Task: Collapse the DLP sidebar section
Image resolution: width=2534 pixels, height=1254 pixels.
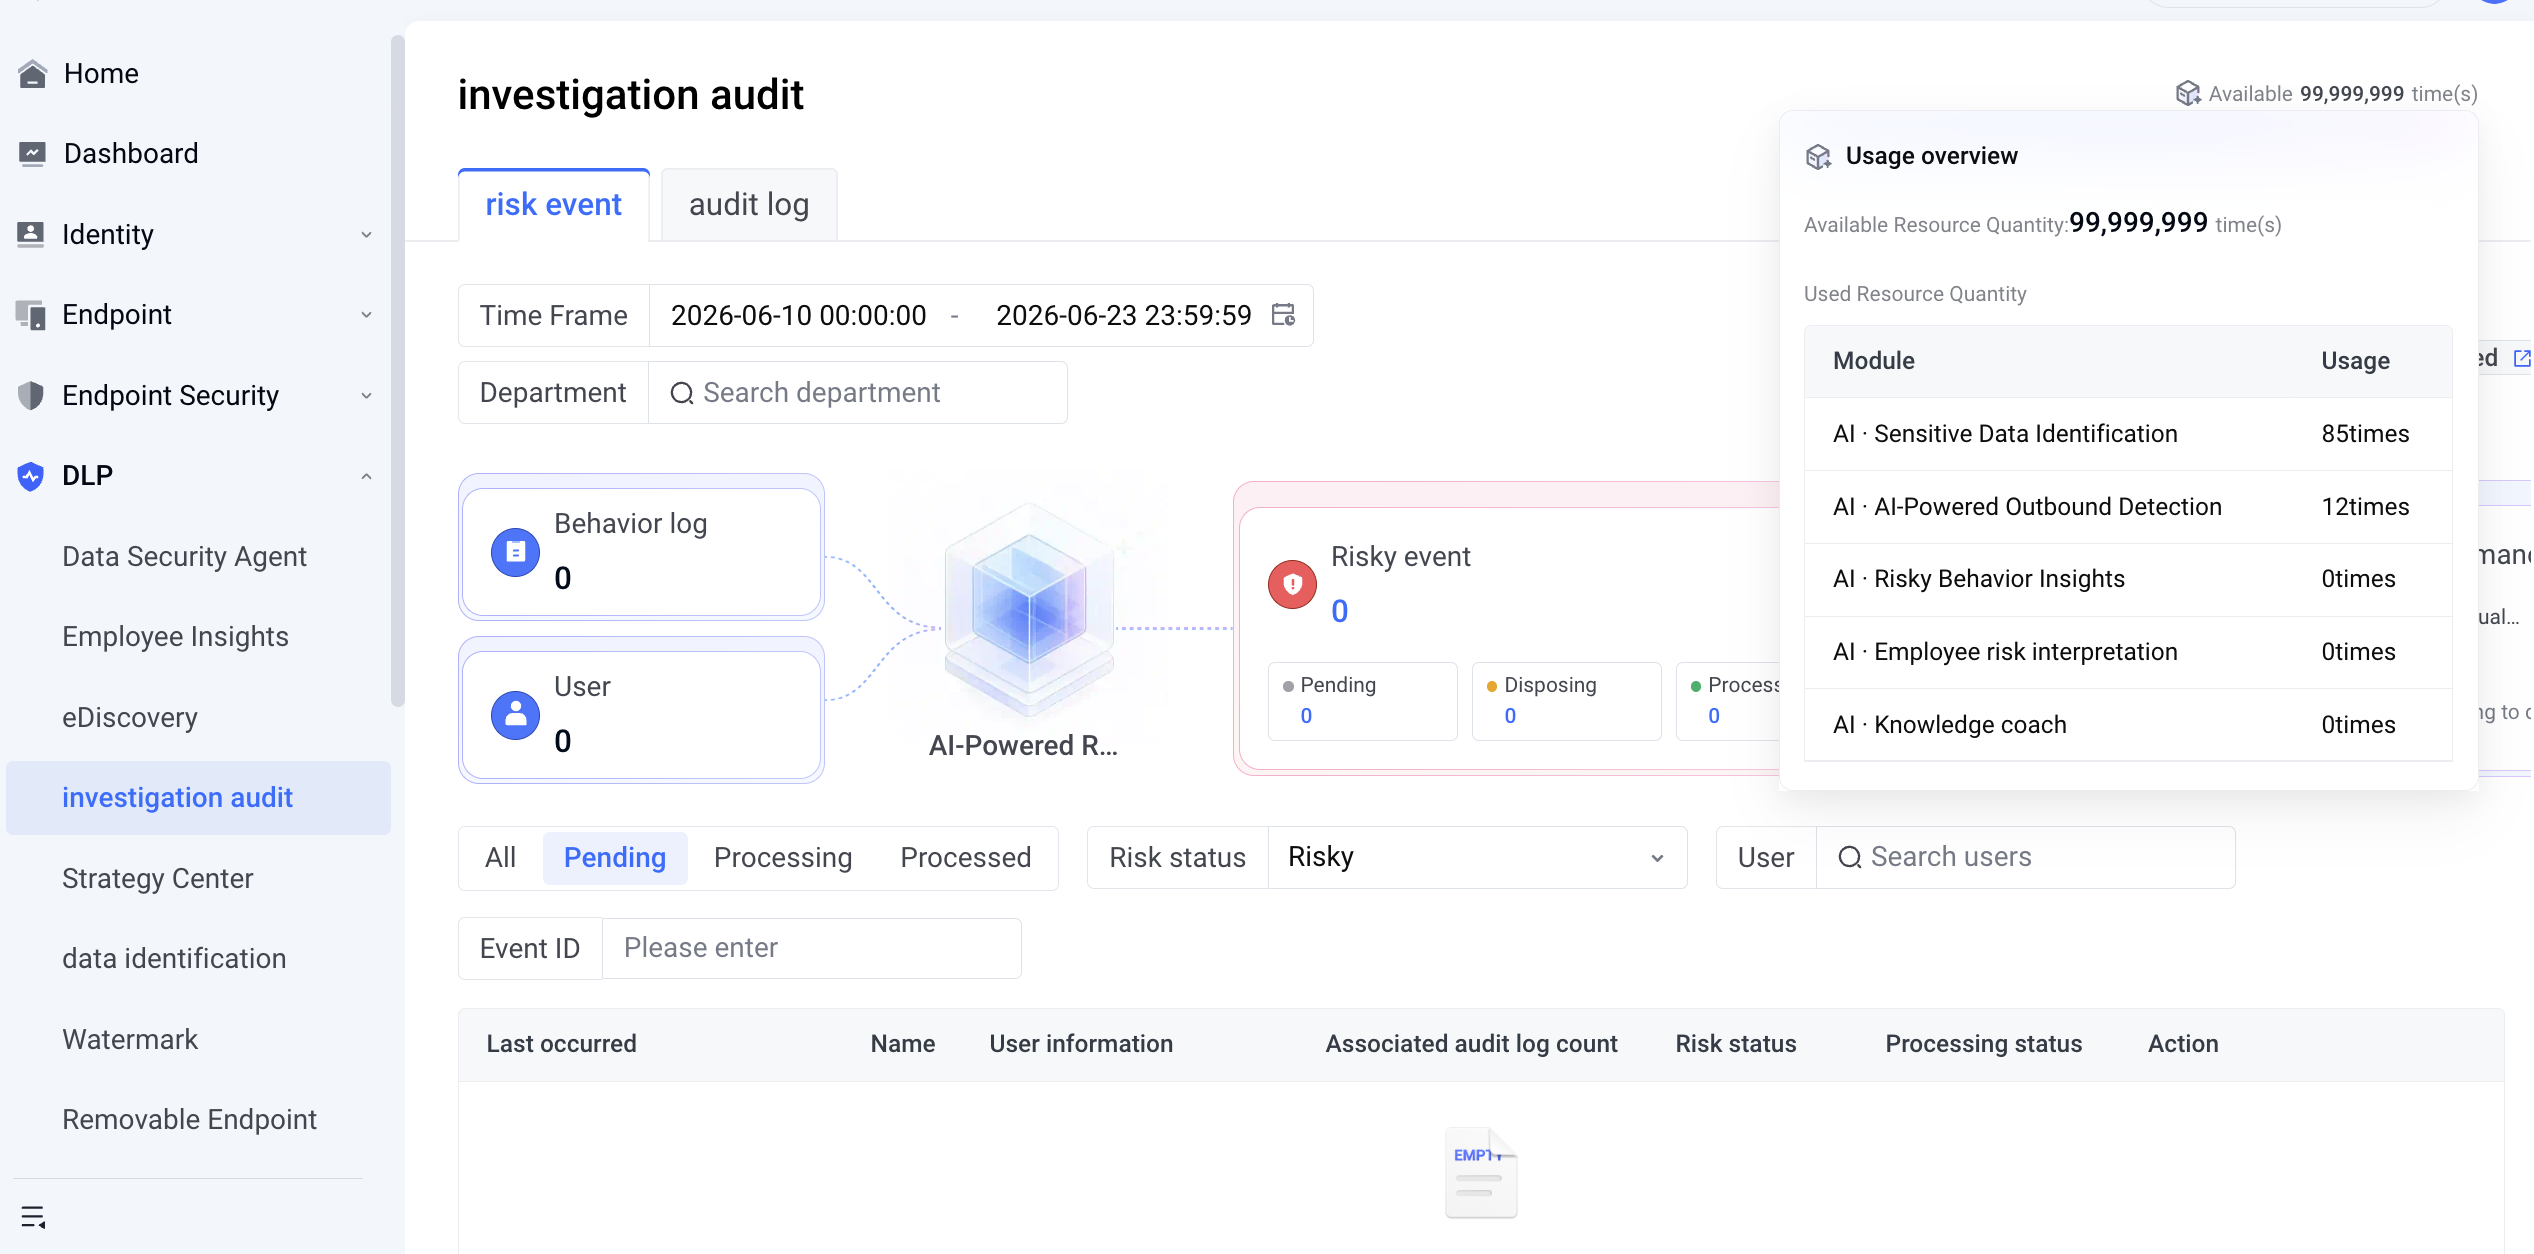Action: 196,476
